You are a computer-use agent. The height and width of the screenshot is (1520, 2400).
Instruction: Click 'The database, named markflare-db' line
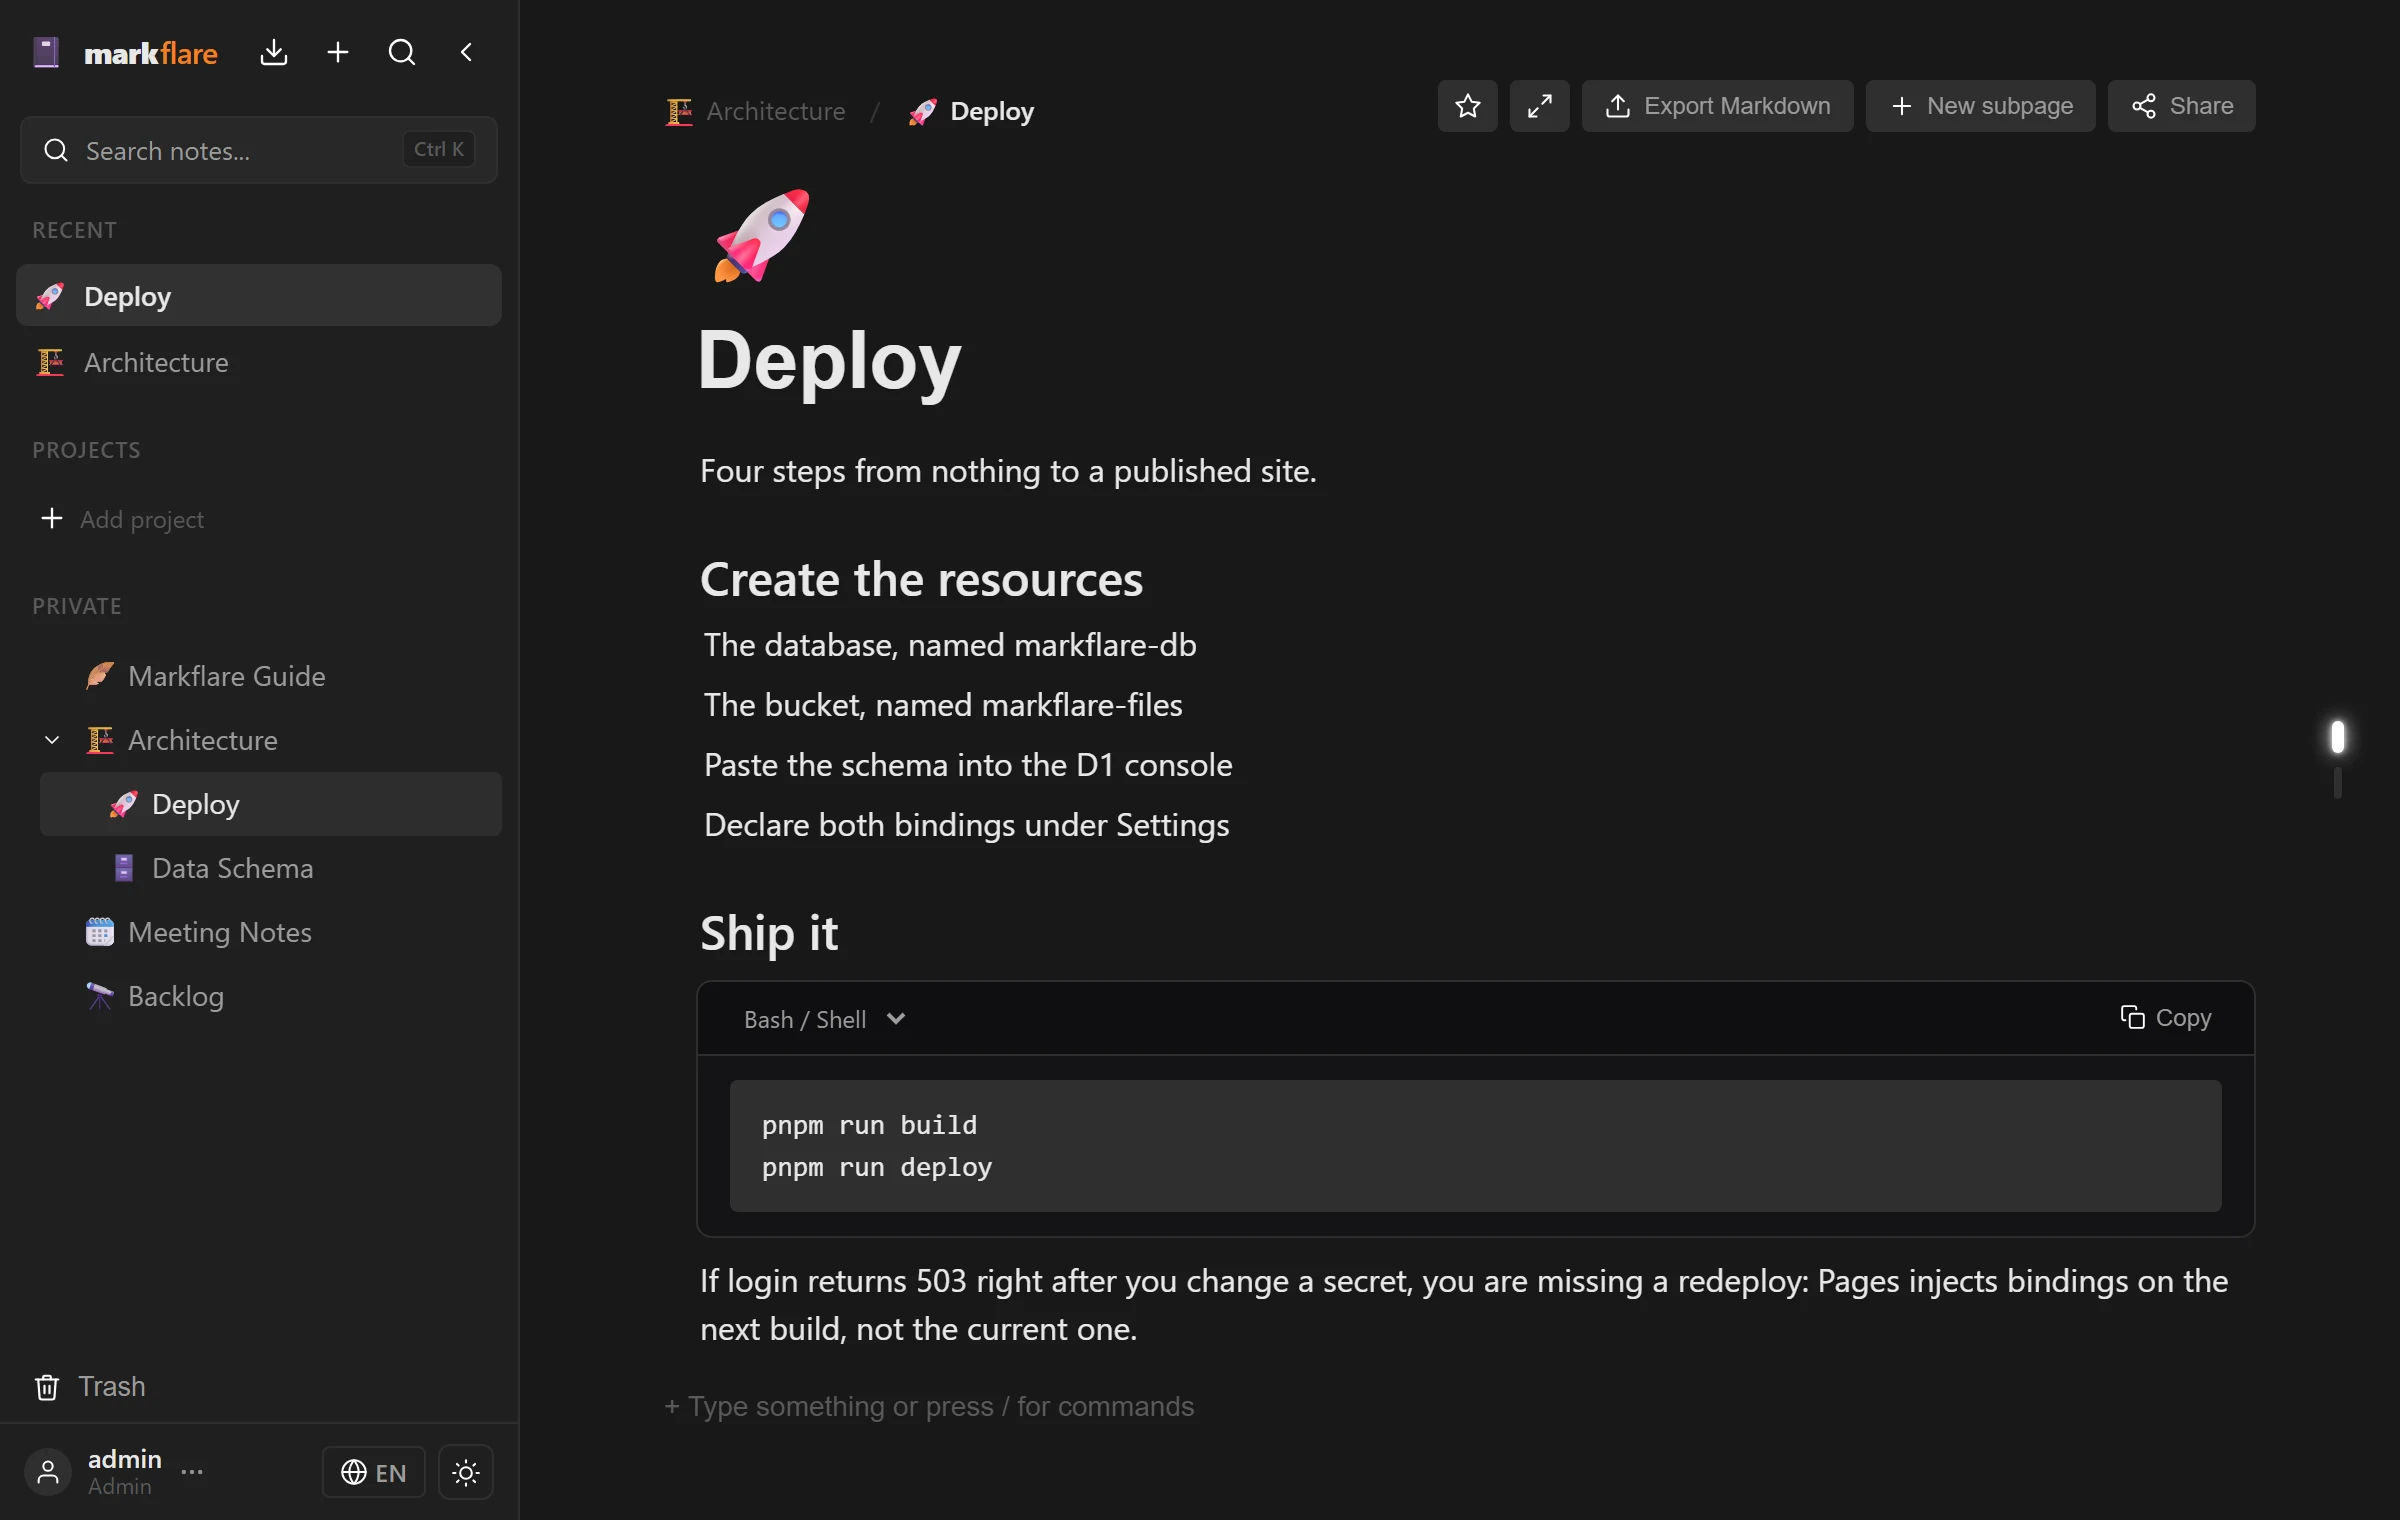click(950, 645)
